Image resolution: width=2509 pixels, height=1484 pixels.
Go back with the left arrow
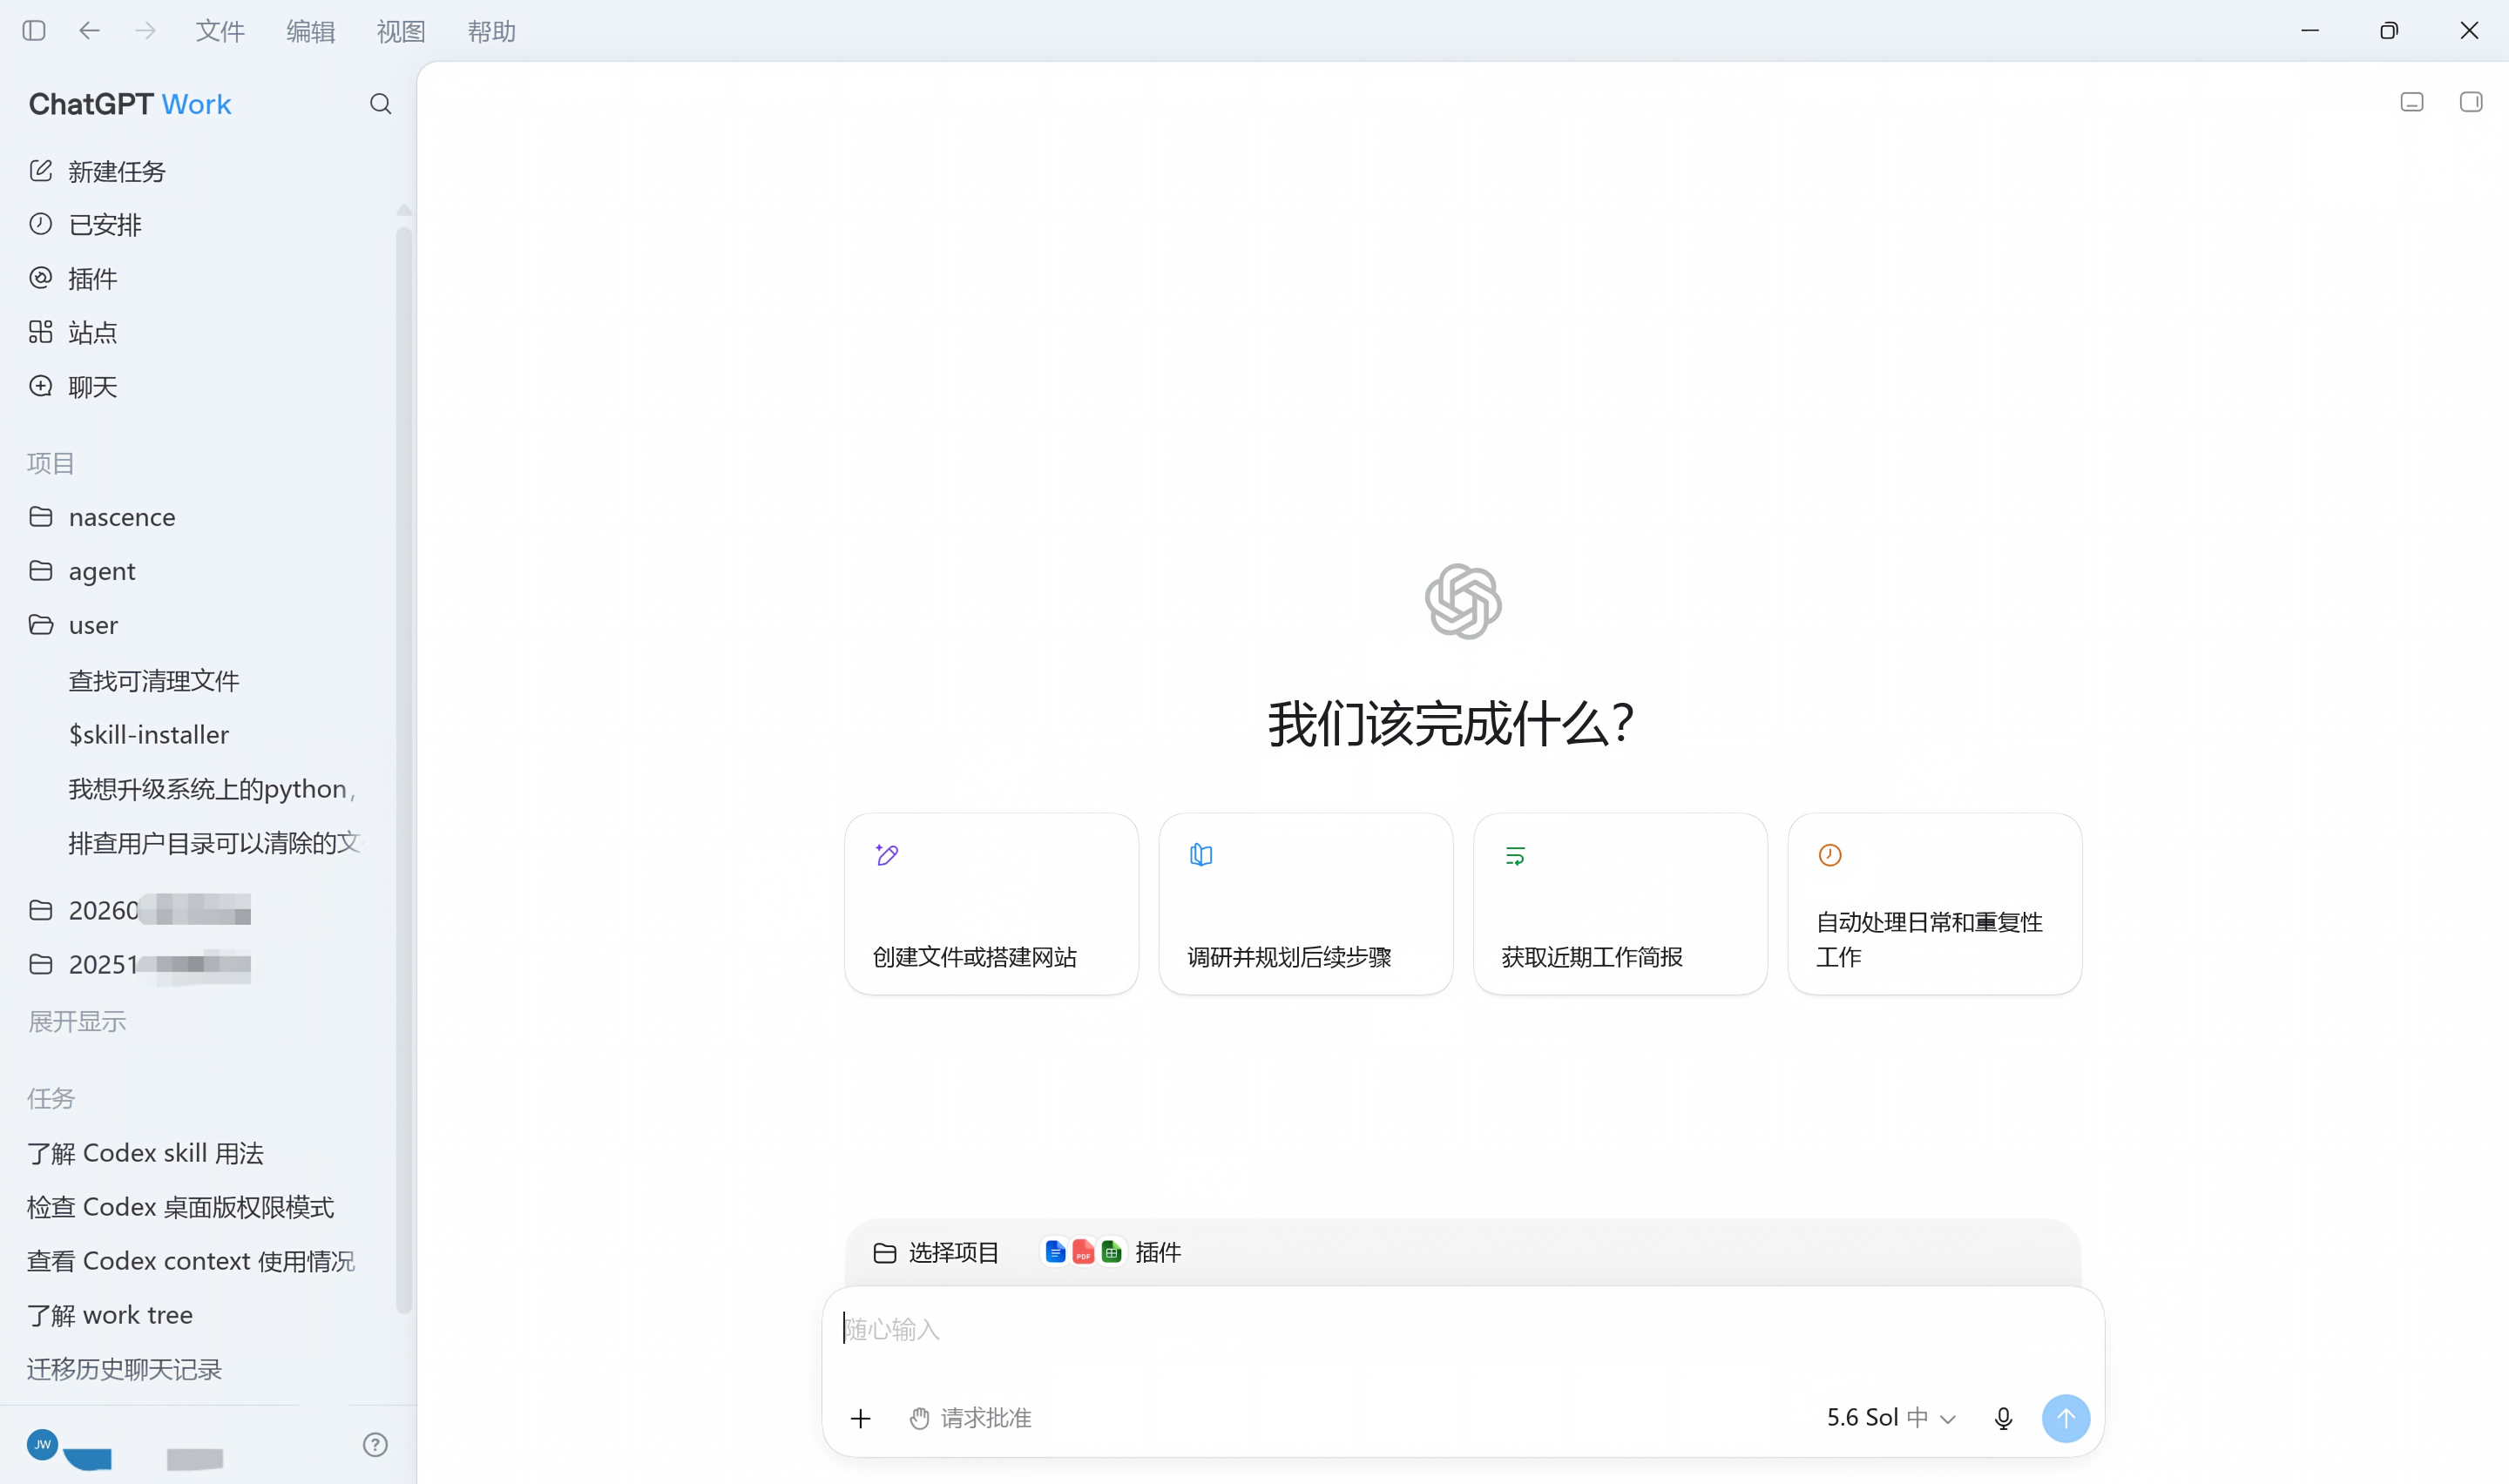[x=90, y=31]
